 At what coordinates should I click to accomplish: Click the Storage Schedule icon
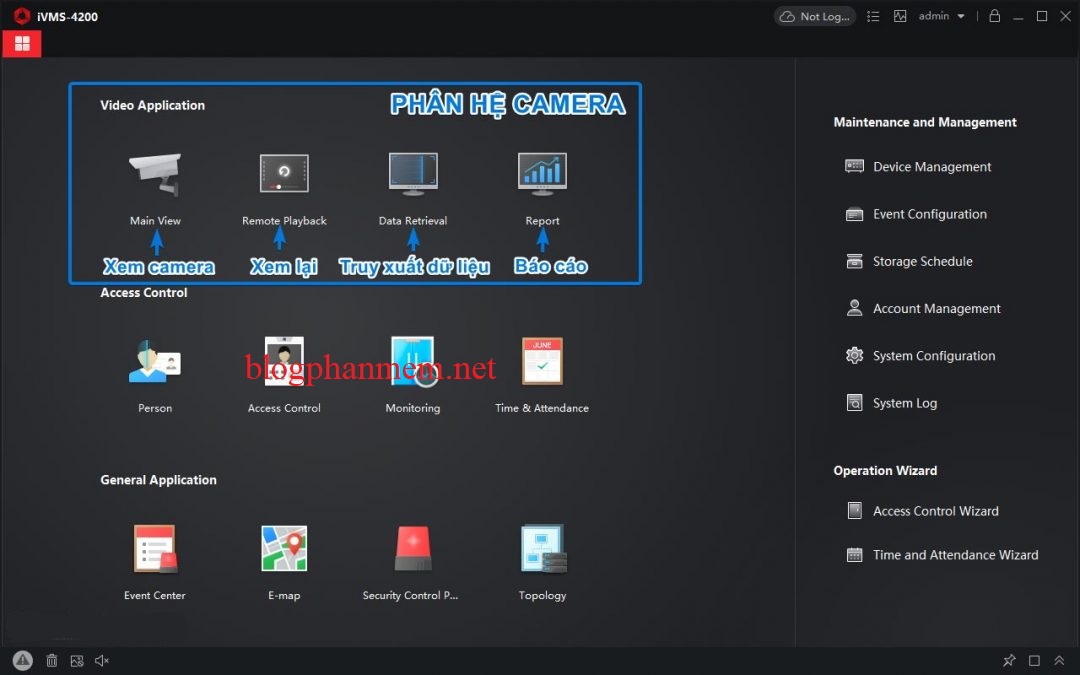(854, 261)
